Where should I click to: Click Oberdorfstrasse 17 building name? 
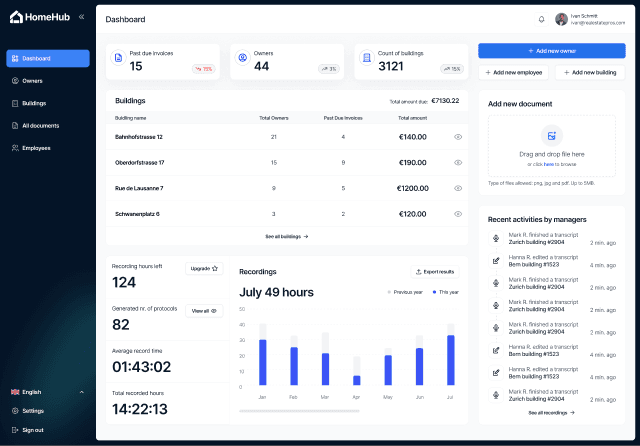pyautogui.click(x=140, y=163)
